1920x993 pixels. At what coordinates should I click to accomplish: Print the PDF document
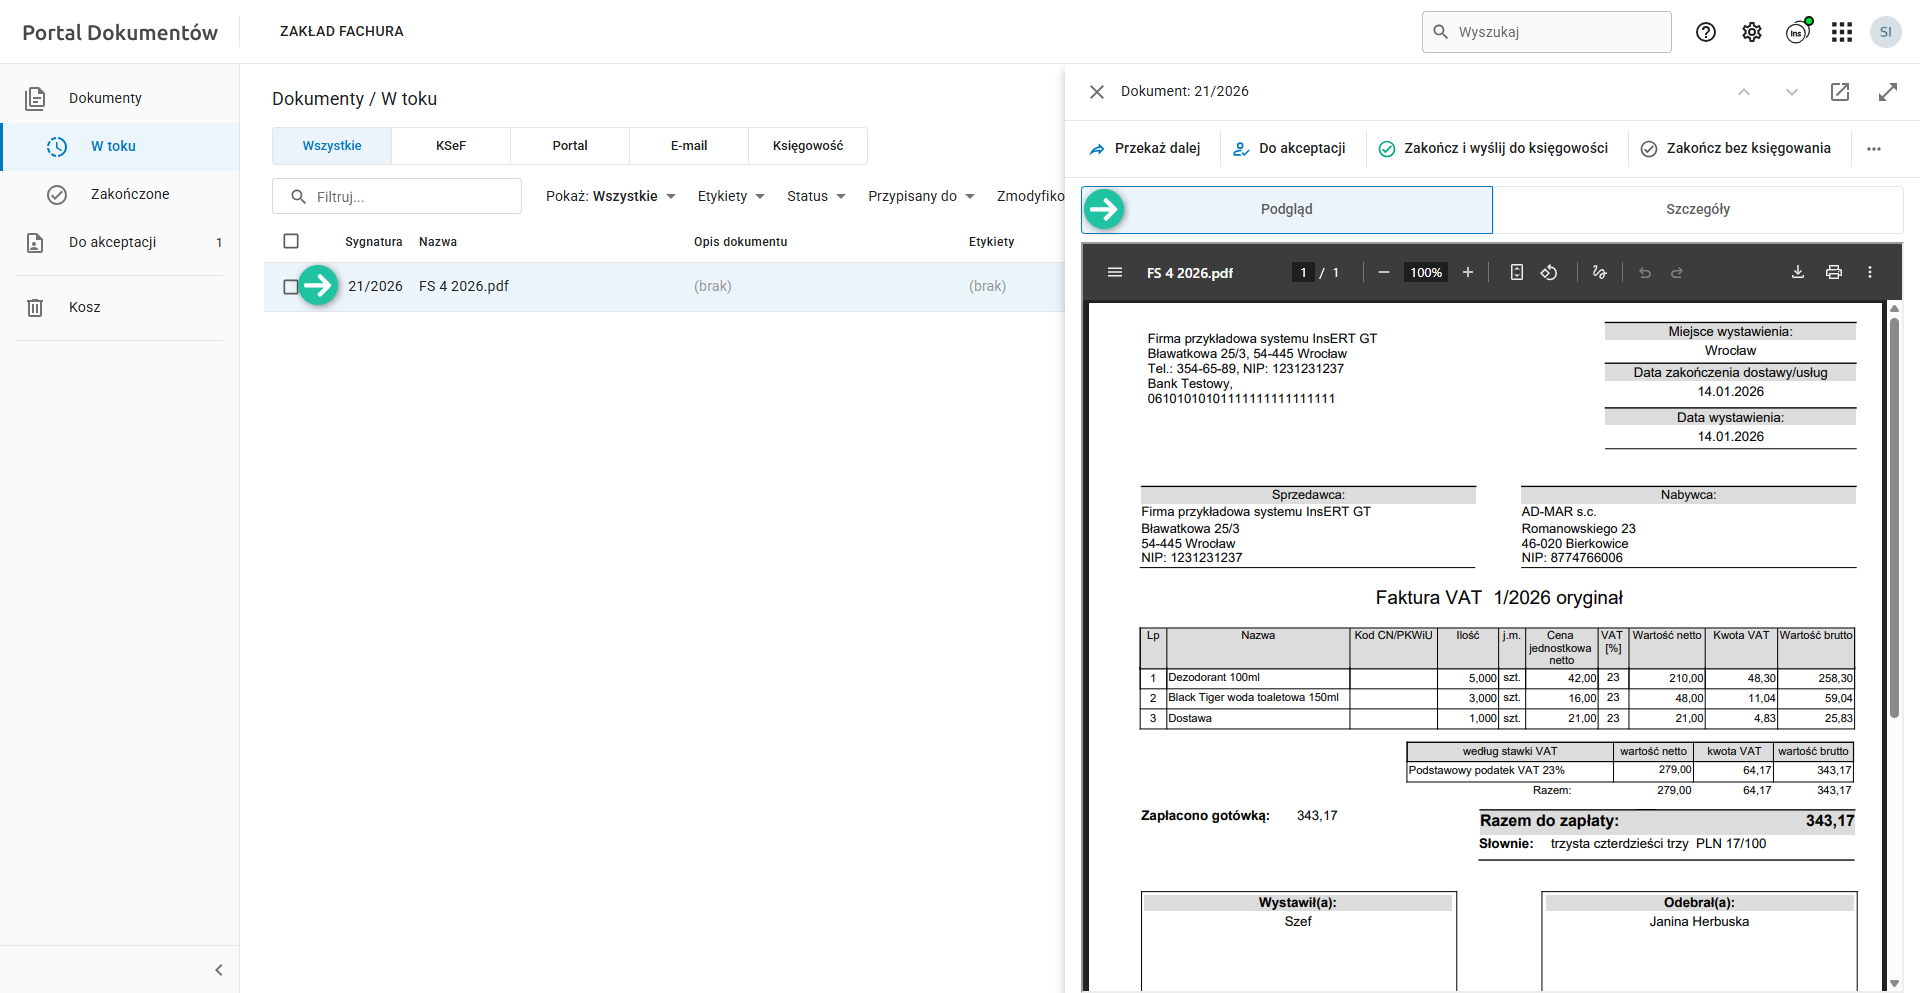[x=1834, y=272]
